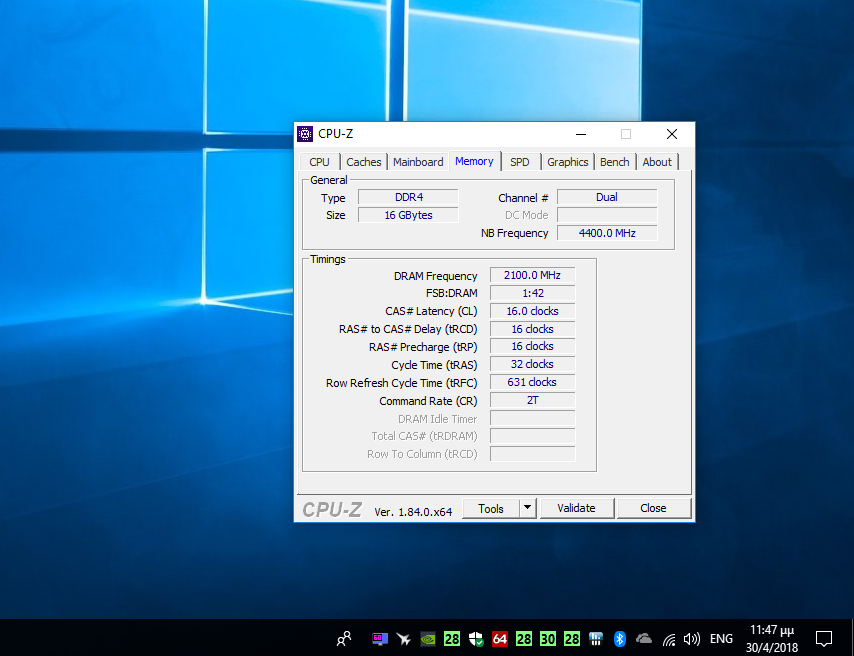Click the General group label
The width and height of the screenshot is (854, 656).
(x=328, y=180)
